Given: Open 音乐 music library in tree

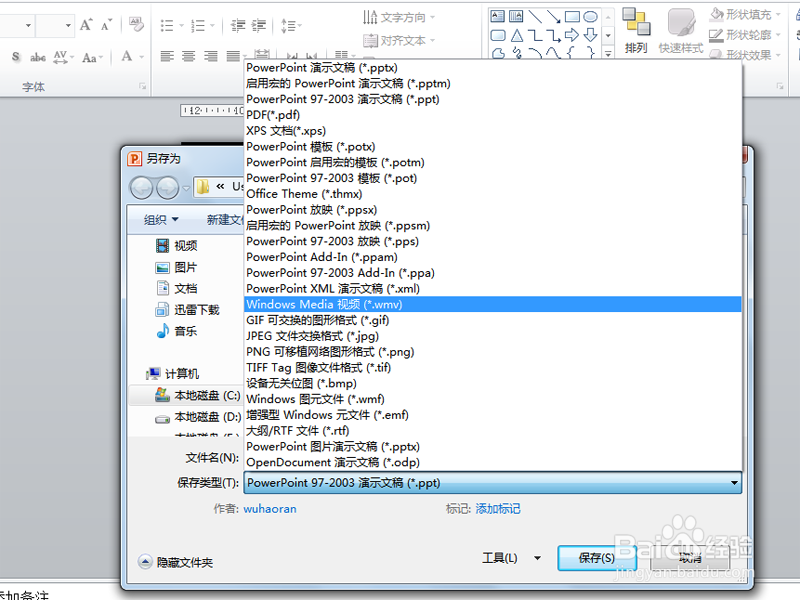Looking at the screenshot, I should [x=177, y=331].
